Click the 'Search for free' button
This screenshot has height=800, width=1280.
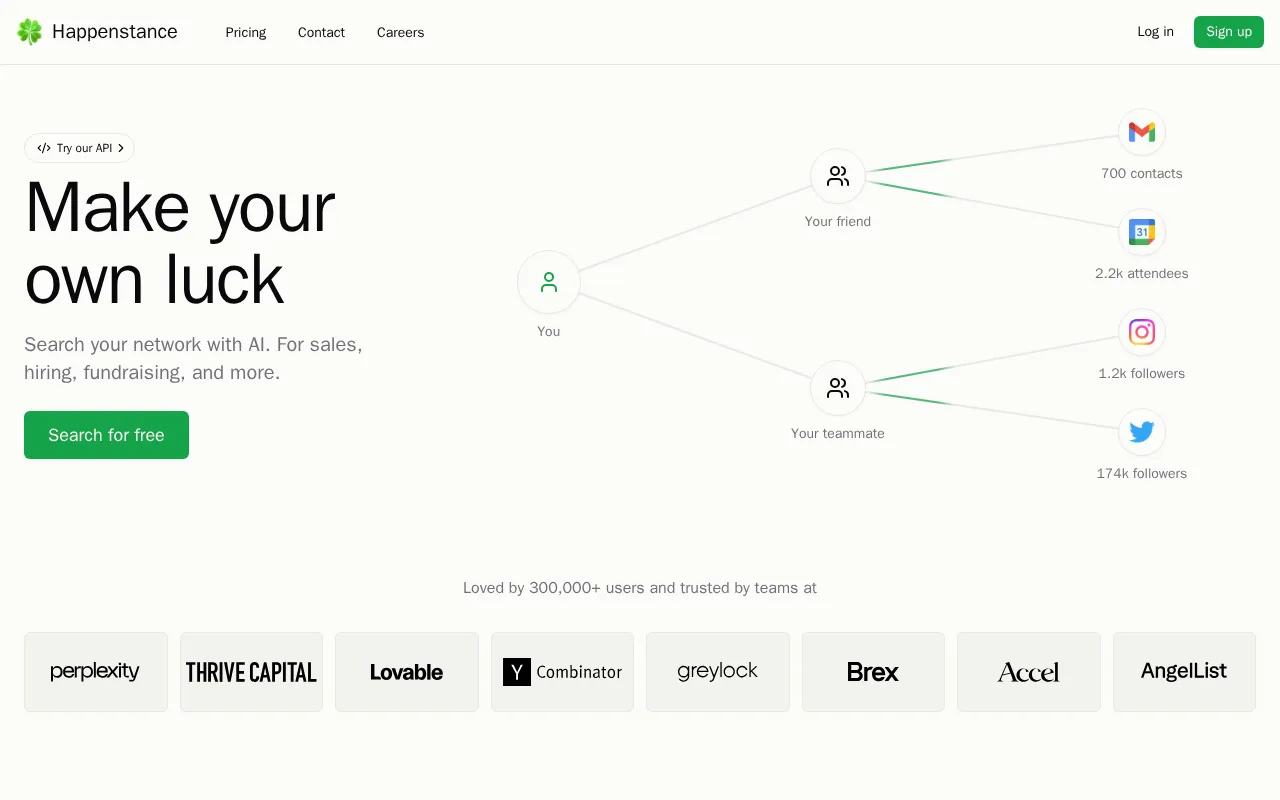(106, 435)
